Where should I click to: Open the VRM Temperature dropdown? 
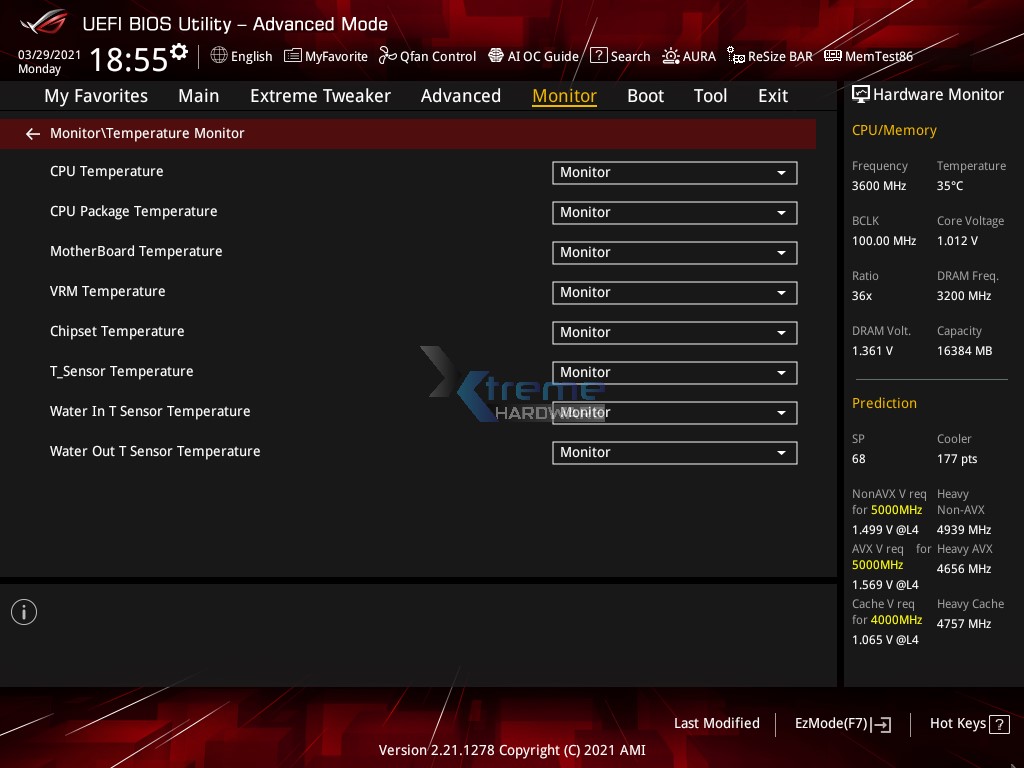coord(674,292)
